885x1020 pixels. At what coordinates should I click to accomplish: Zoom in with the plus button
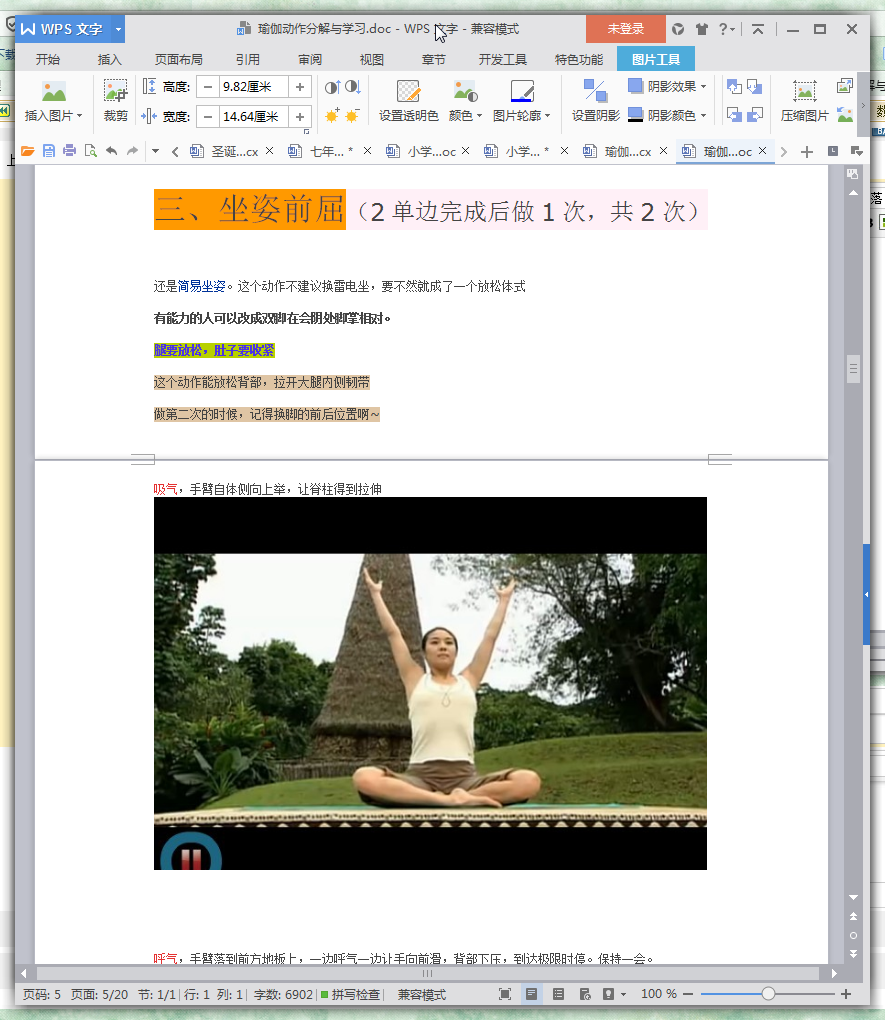click(x=846, y=994)
